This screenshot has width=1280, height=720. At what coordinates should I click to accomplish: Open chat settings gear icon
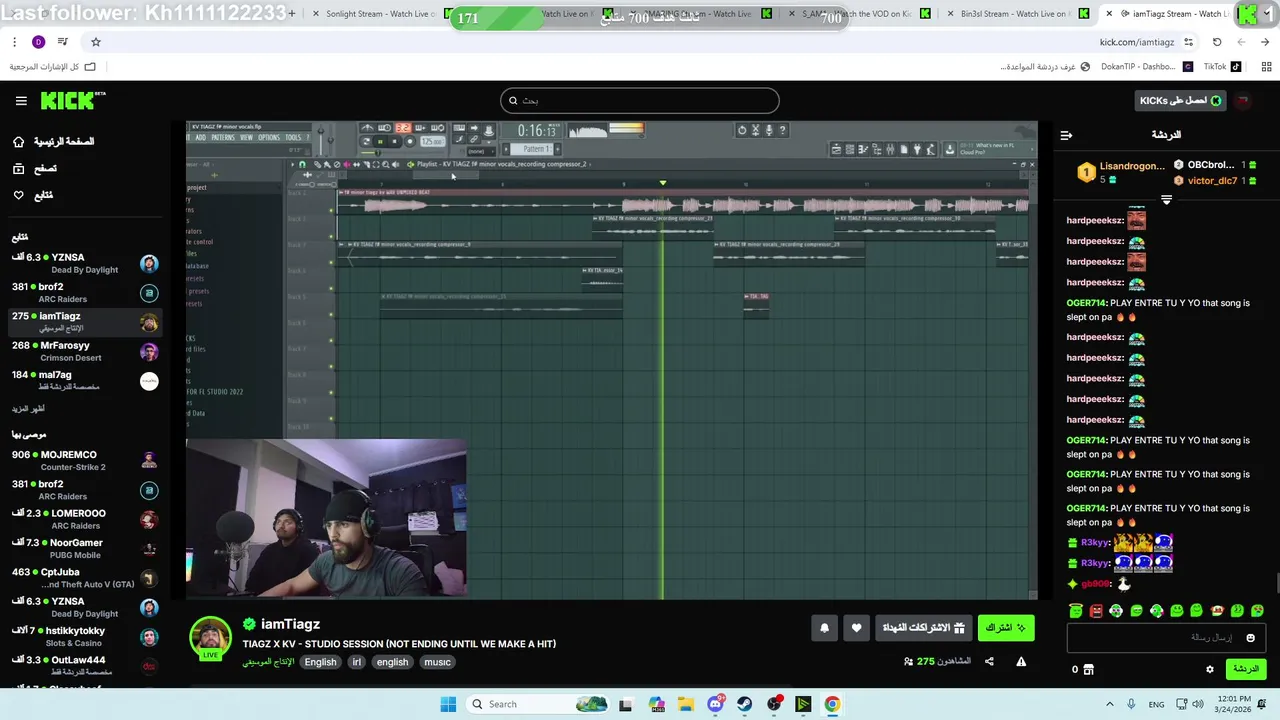1209,669
